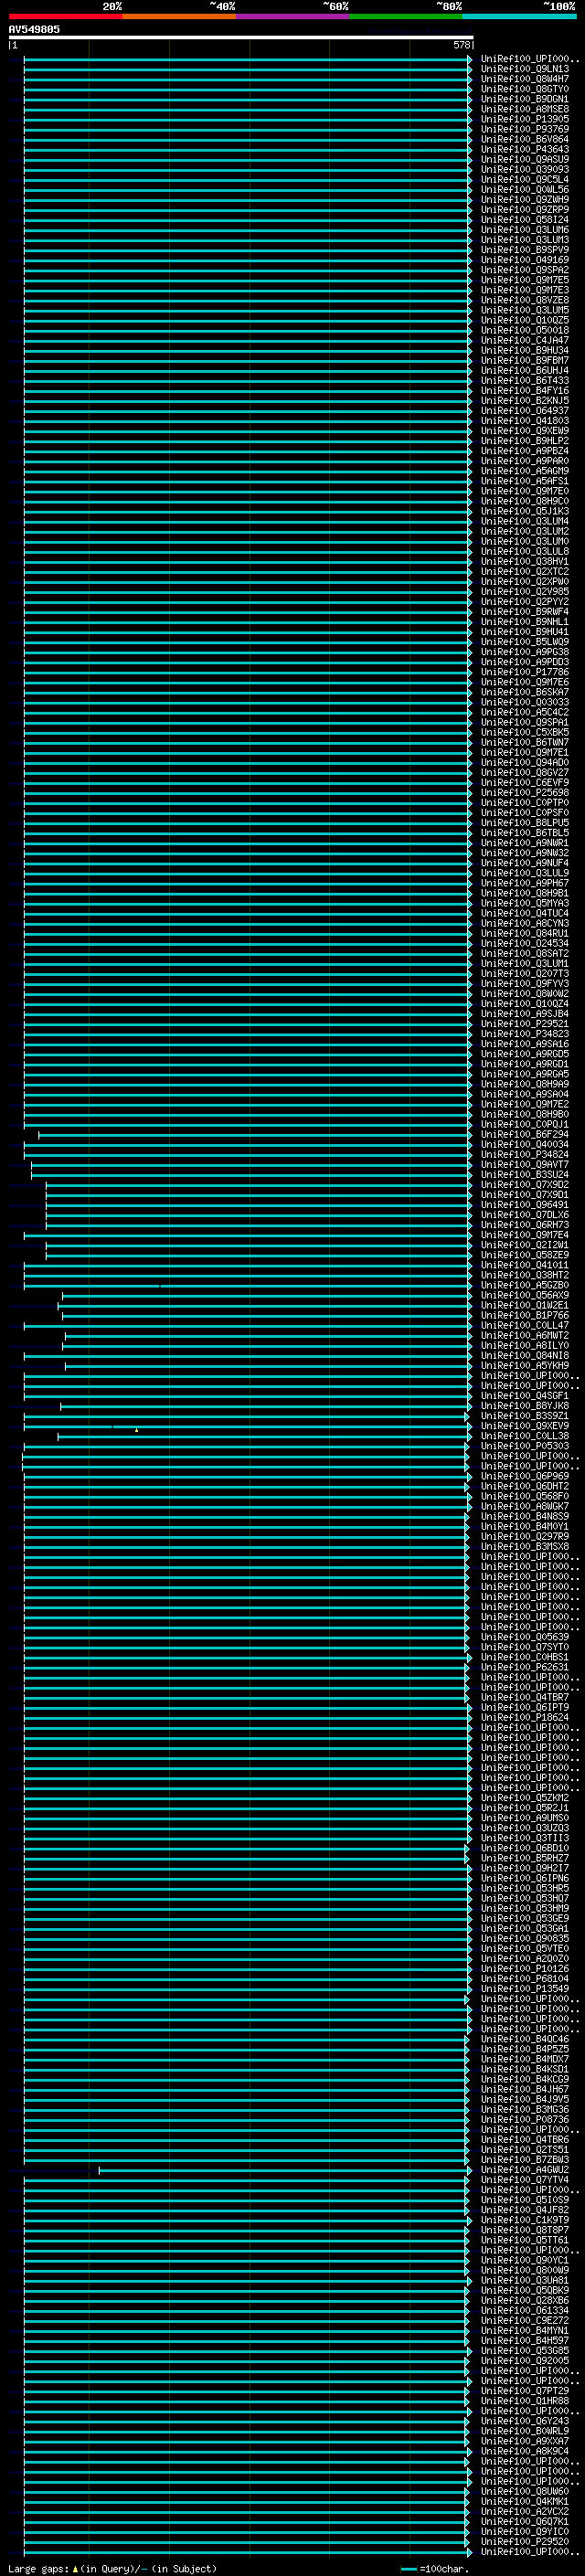Click the query end position 578 label

click(x=461, y=45)
